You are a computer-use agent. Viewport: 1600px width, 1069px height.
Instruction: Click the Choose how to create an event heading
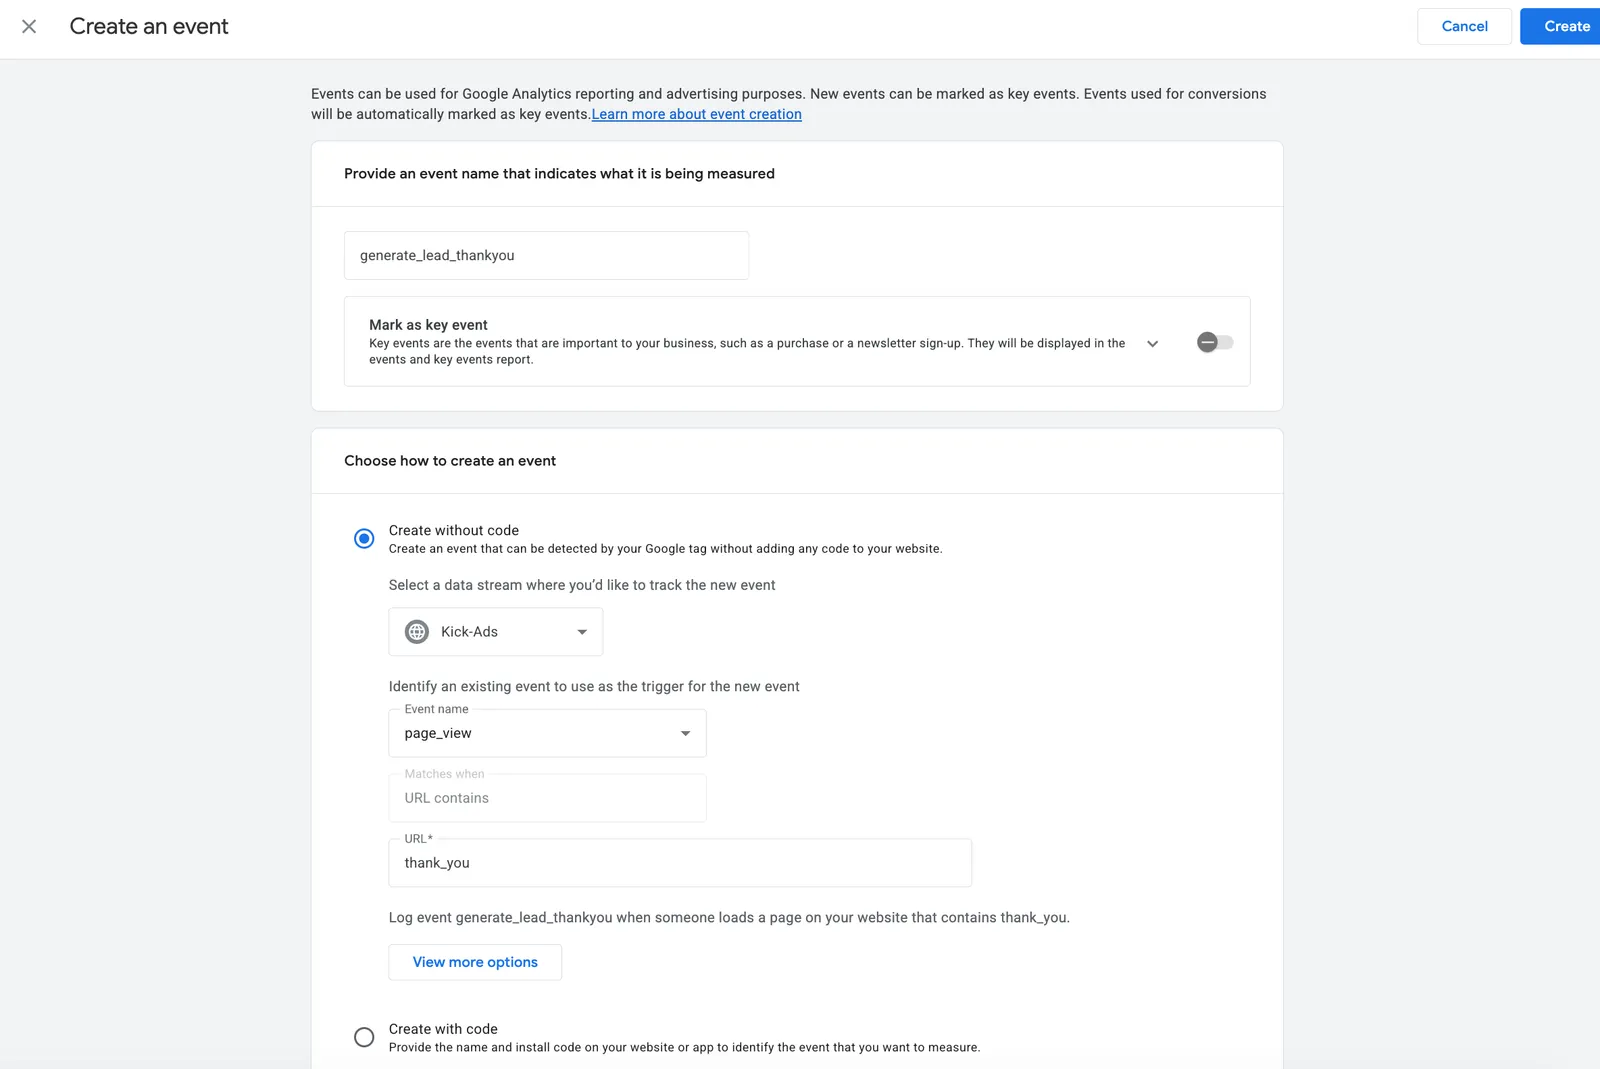pyautogui.click(x=450, y=461)
